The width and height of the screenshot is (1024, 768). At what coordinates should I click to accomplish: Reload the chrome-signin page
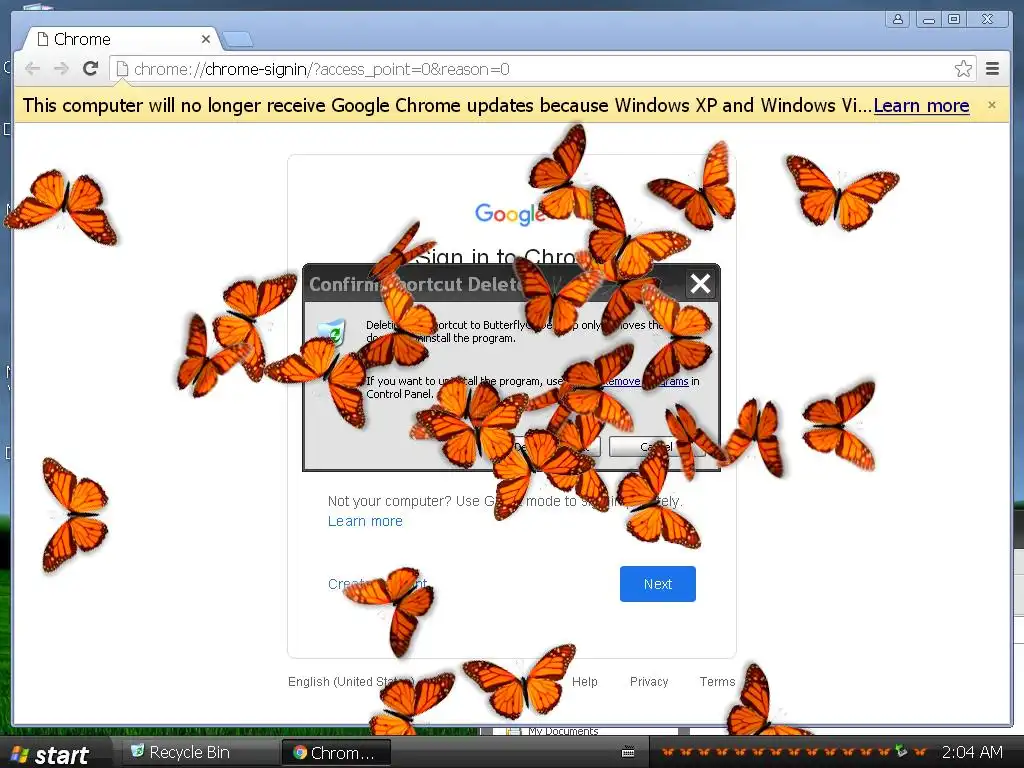pos(90,68)
